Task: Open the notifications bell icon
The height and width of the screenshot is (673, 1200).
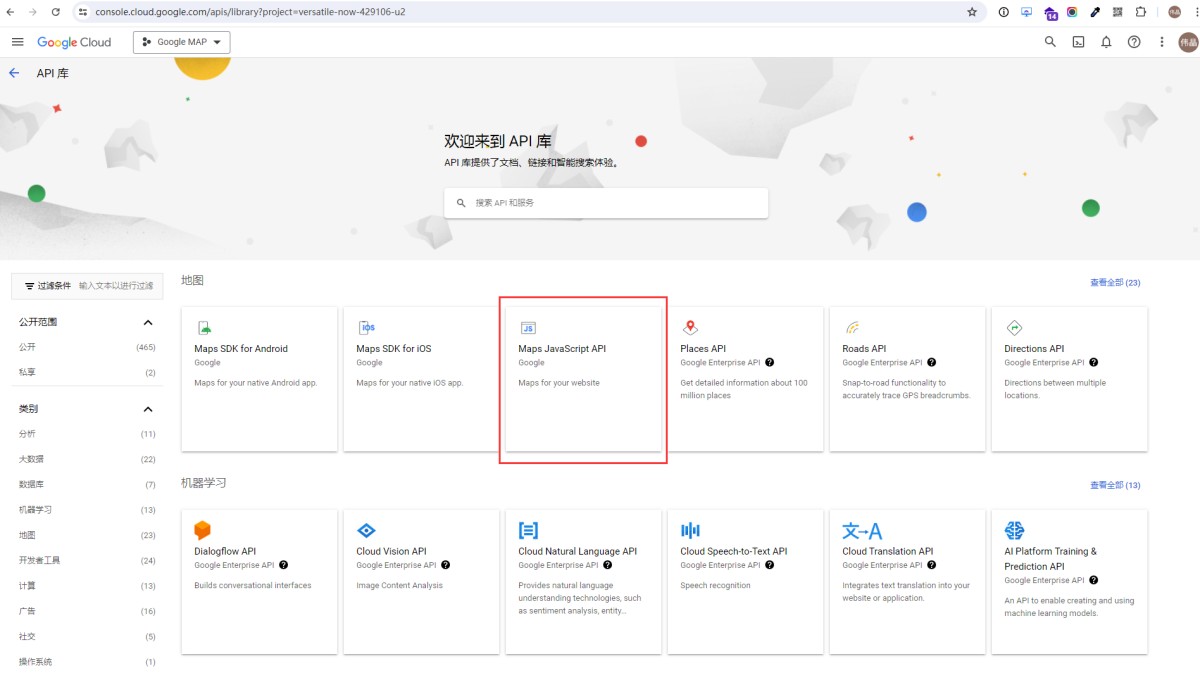Action: pos(1106,42)
